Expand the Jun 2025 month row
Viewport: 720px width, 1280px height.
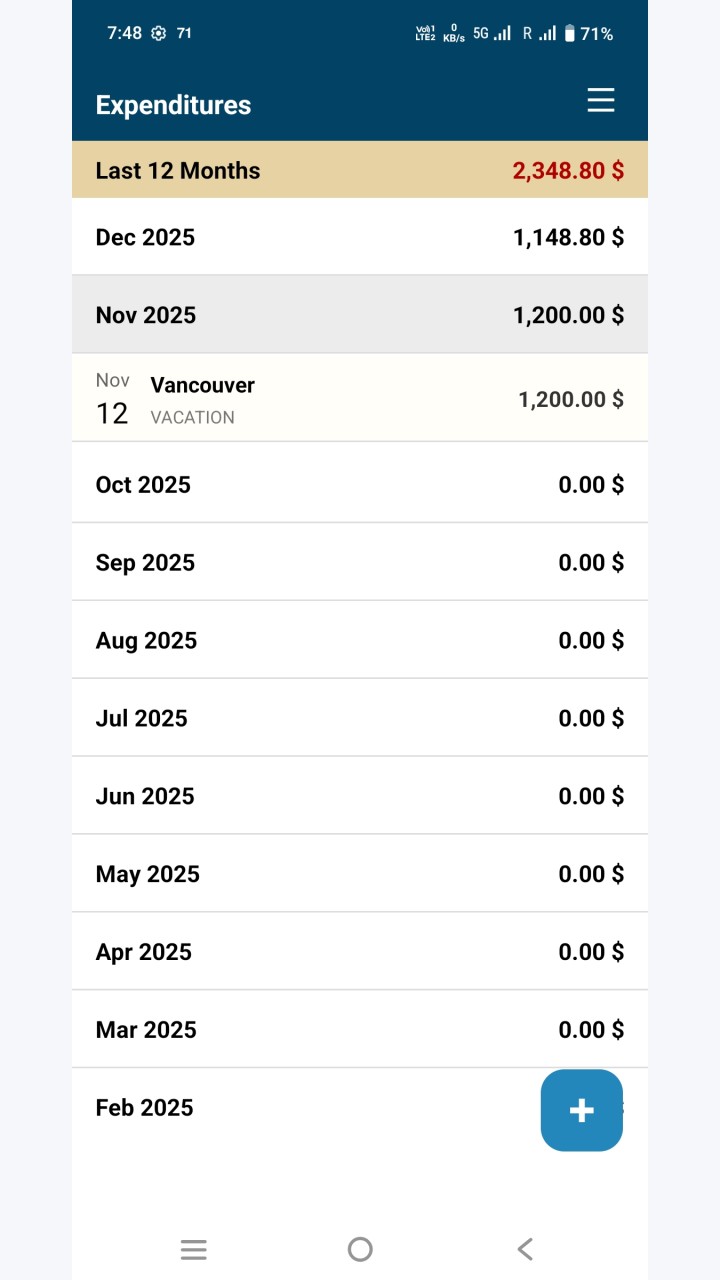[x=360, y=796]
